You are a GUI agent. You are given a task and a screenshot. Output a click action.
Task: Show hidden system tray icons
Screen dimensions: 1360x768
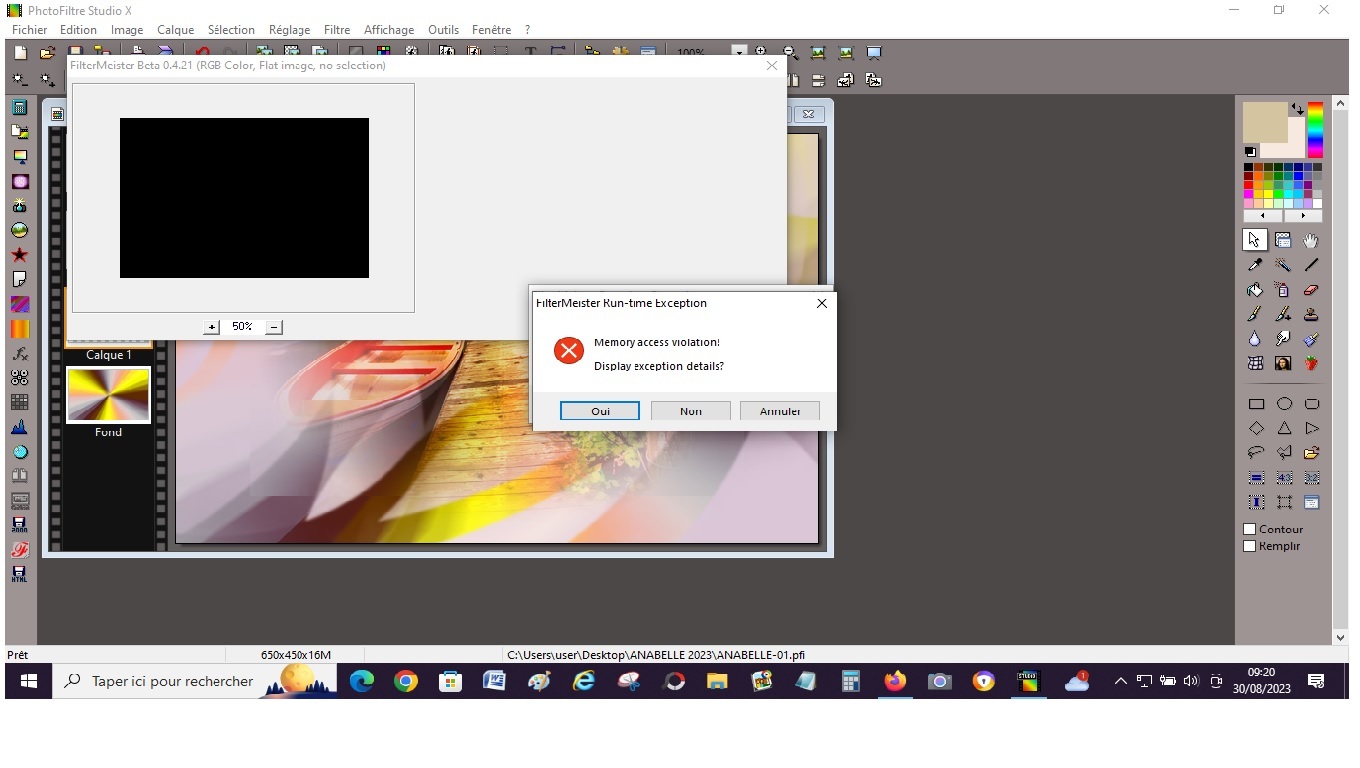tap(1121, 681)
